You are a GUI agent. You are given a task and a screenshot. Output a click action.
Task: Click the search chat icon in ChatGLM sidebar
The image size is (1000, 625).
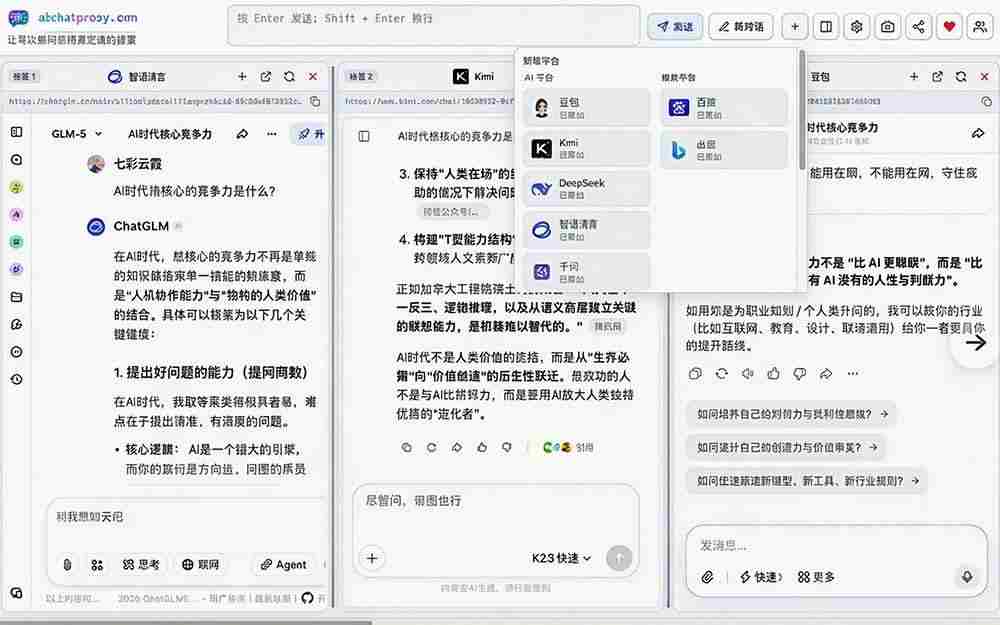click(17, 159)
